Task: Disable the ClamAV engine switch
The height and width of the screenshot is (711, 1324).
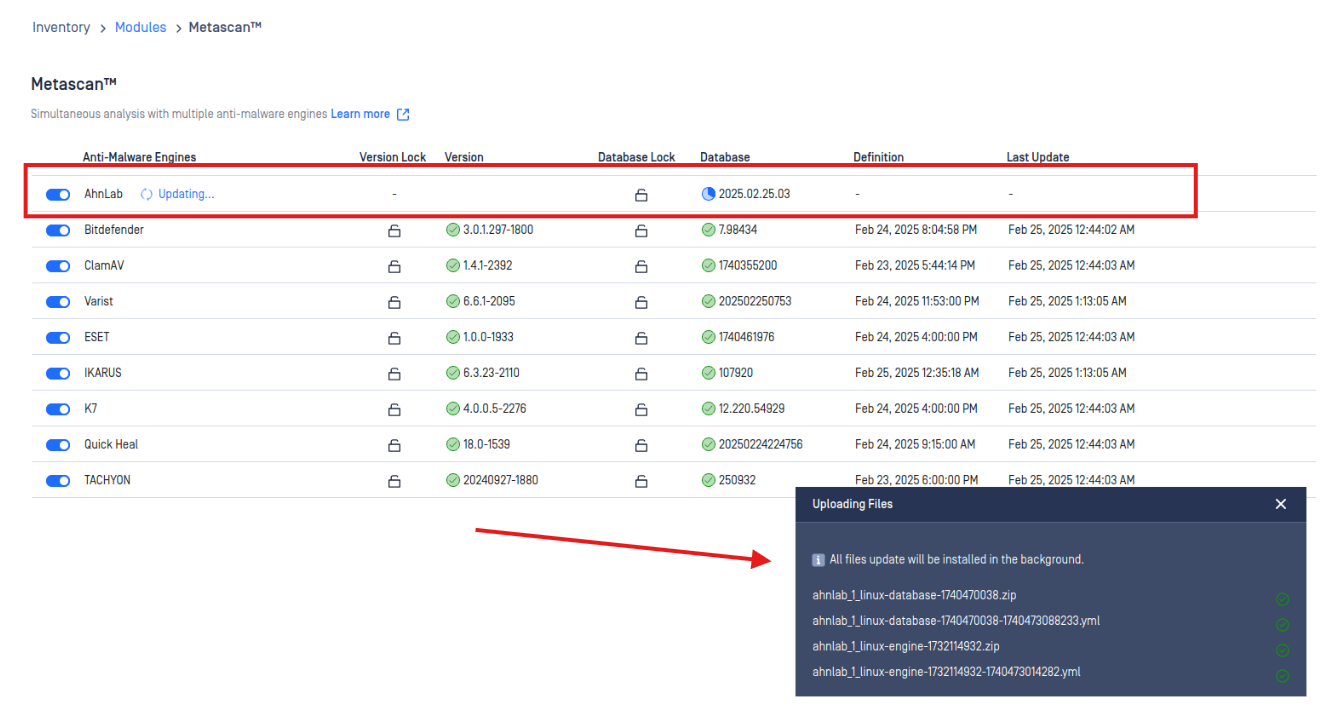Action: click(58, 266)
